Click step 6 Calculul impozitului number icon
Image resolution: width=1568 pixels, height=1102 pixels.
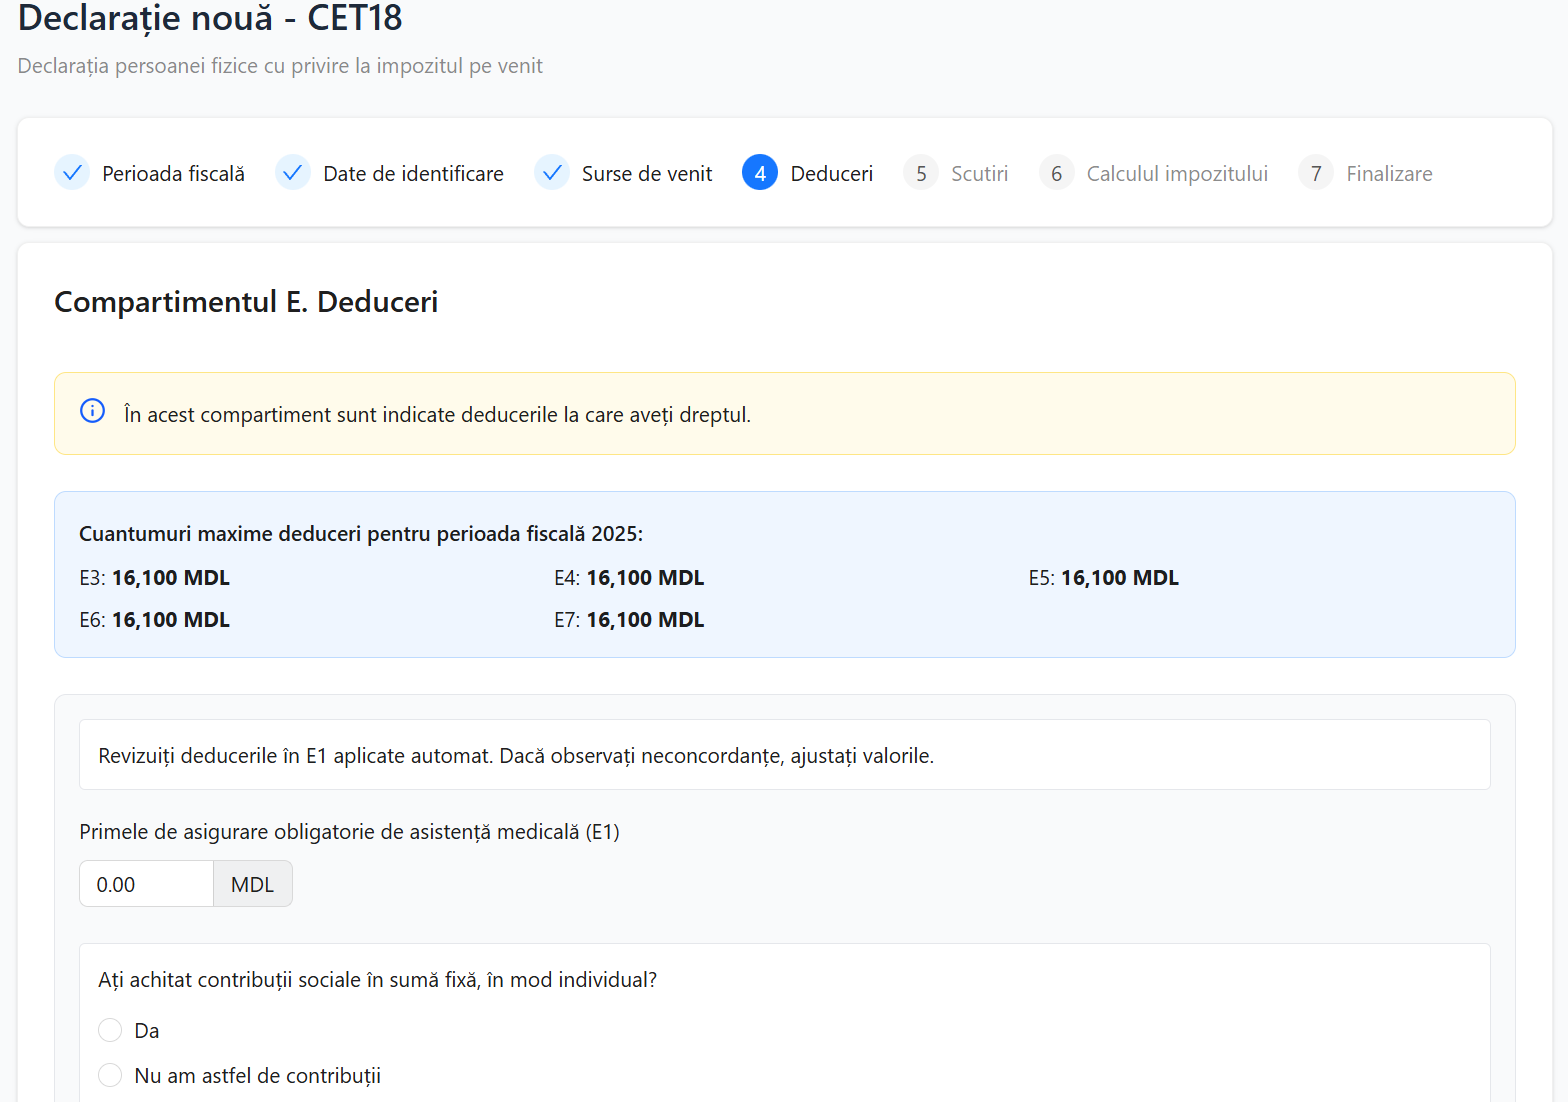click(x=1056, y=173)
